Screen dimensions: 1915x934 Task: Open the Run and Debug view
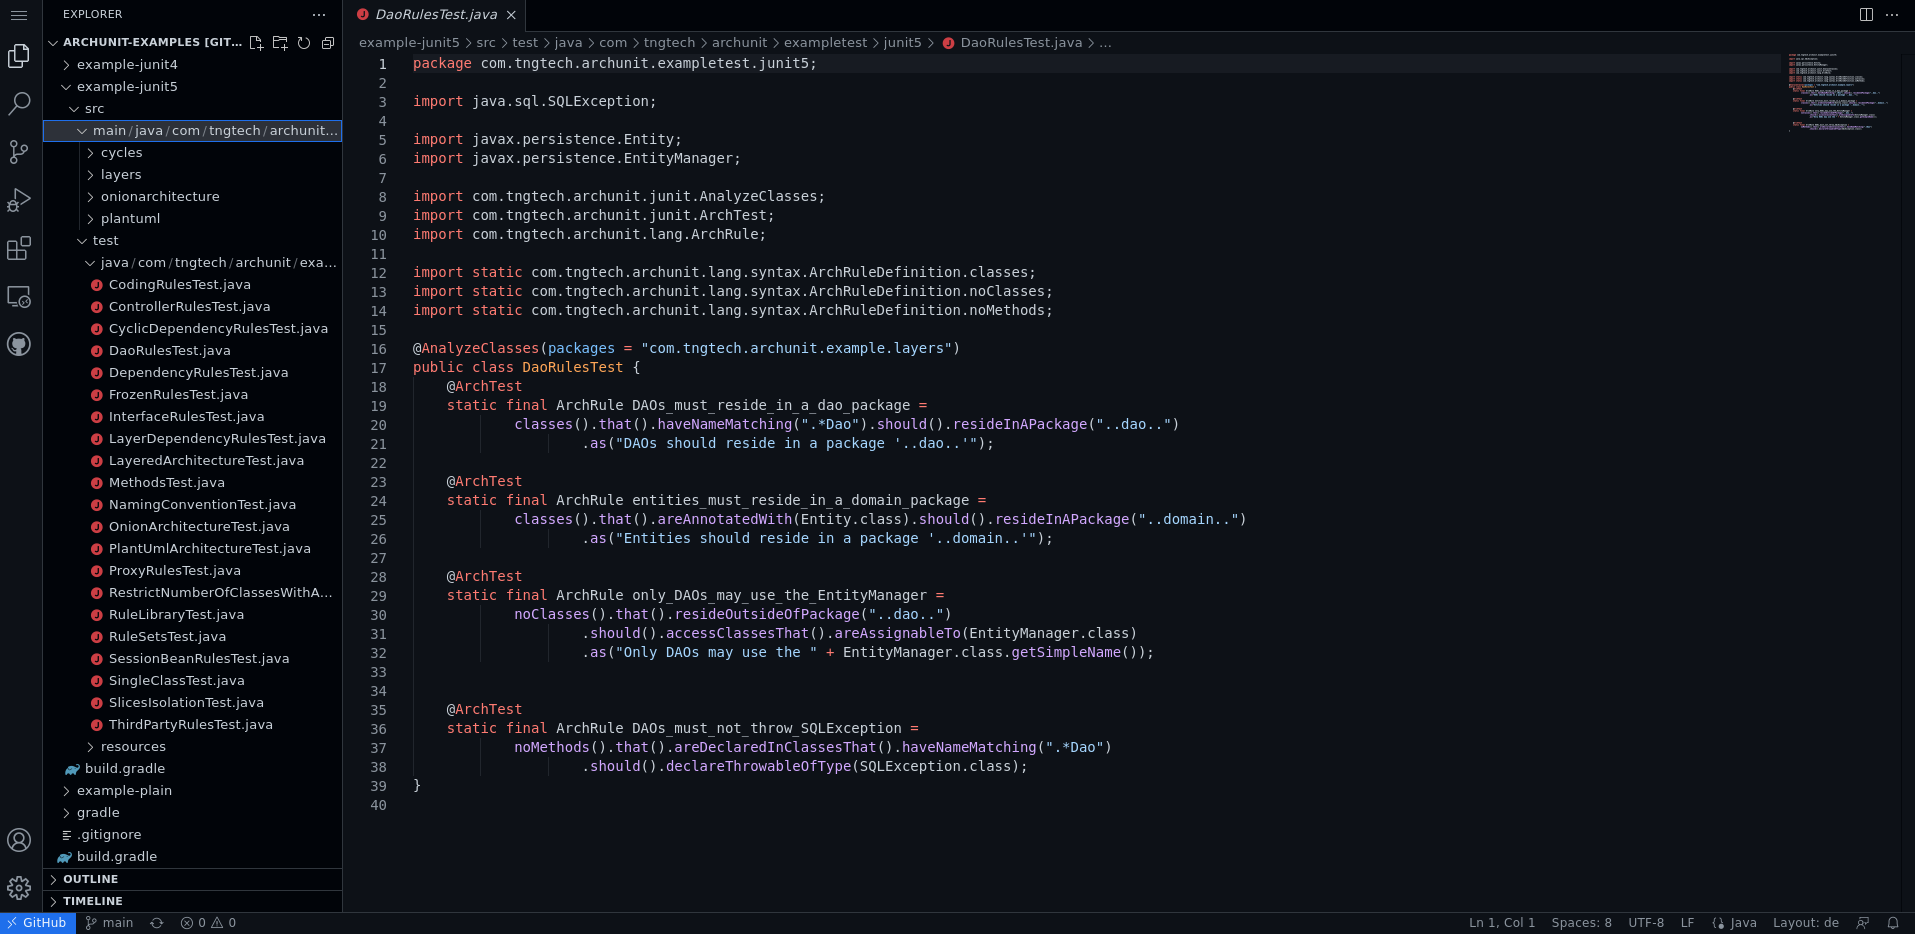click(19, 200)
